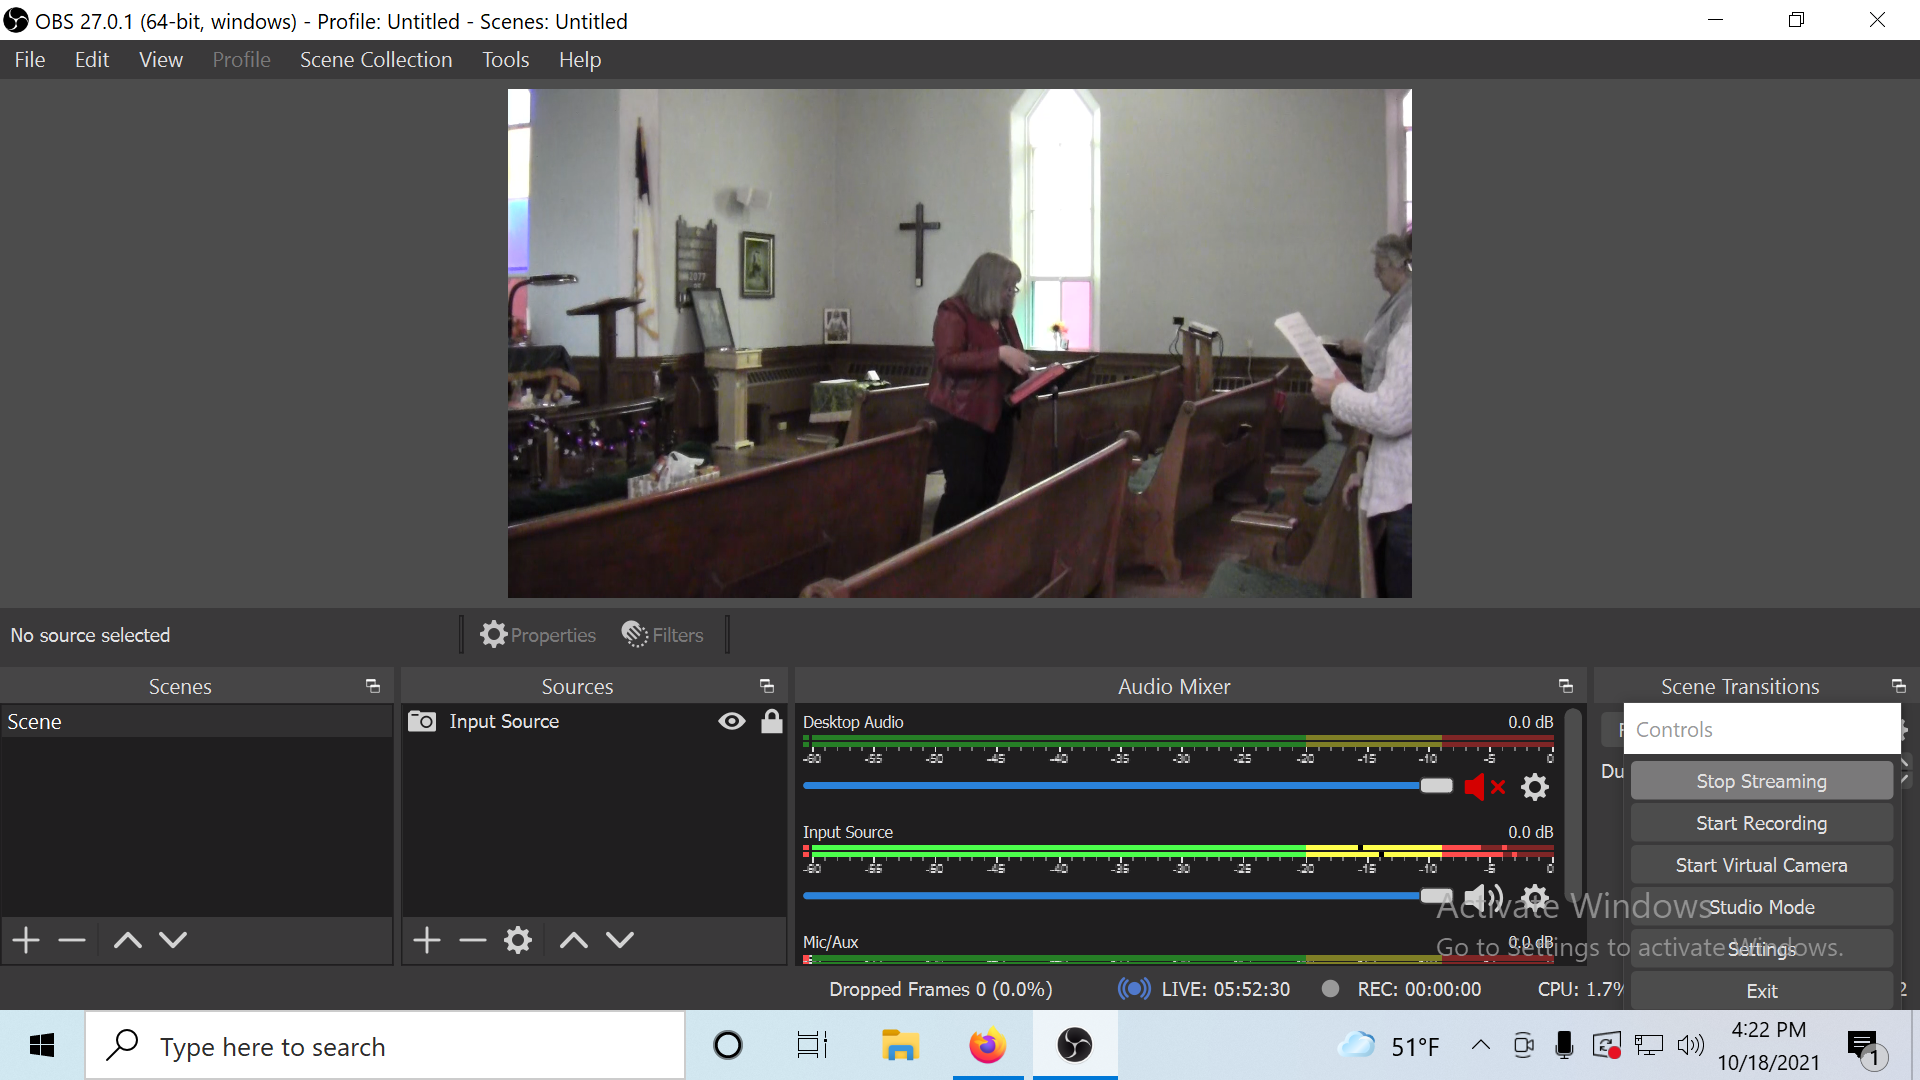Open source properties gear in Sources panel
Viewport: 1920px width, 1080px height.
pyautogui.click(x=518, y=940)
